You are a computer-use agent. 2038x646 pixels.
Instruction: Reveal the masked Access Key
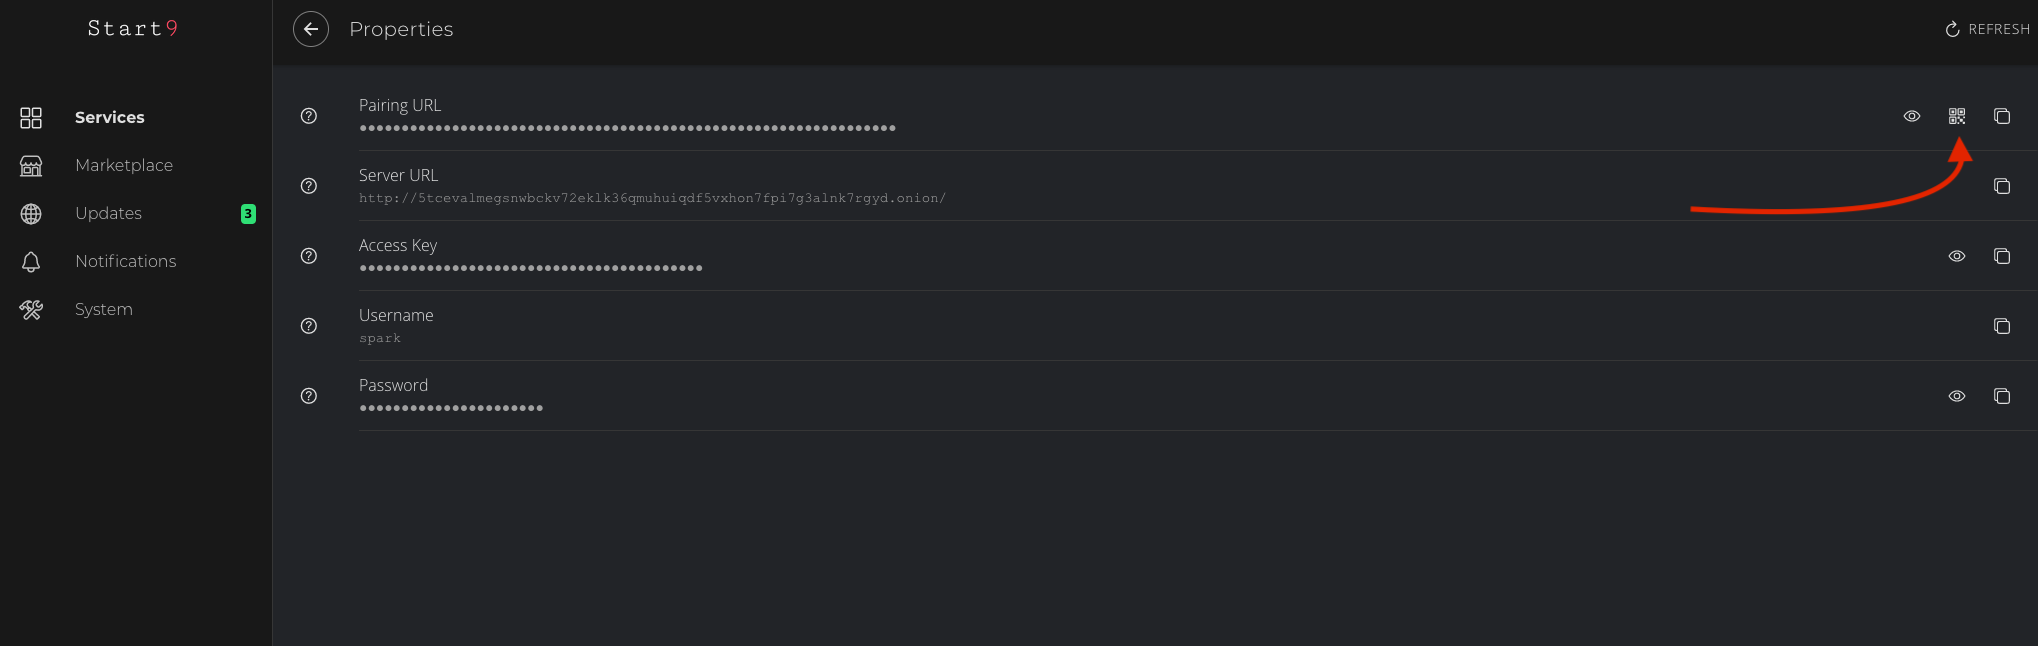[1957, 256]
